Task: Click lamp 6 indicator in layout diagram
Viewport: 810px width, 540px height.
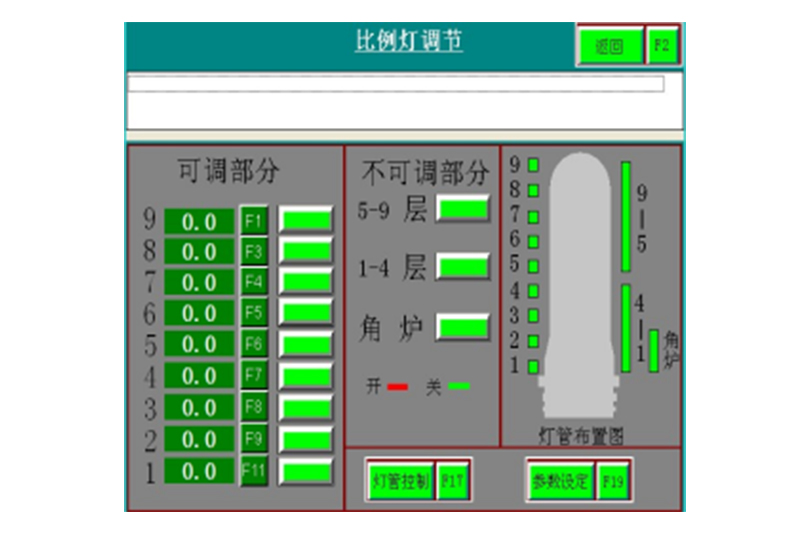Action: coord(533,241)
